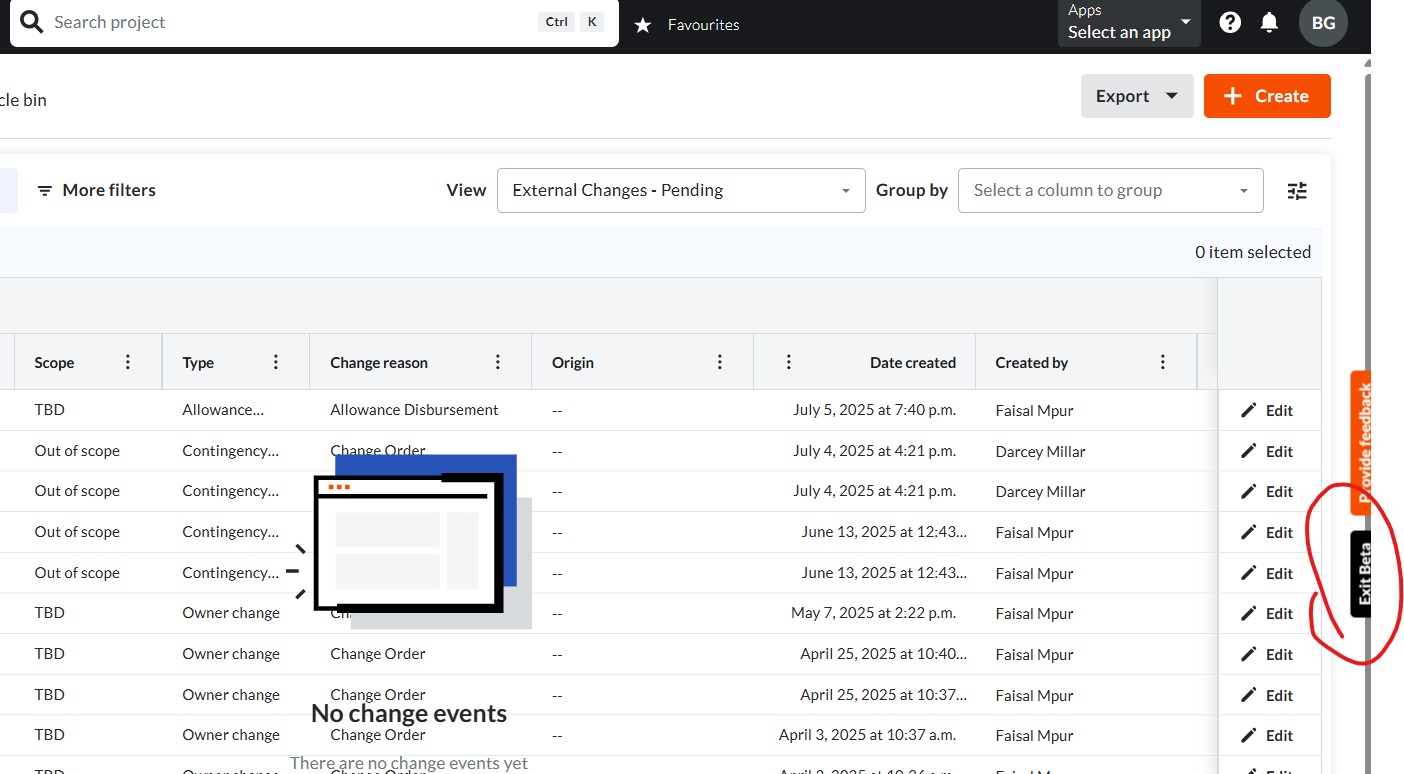Click the search magnifier icon

point(32,22)
